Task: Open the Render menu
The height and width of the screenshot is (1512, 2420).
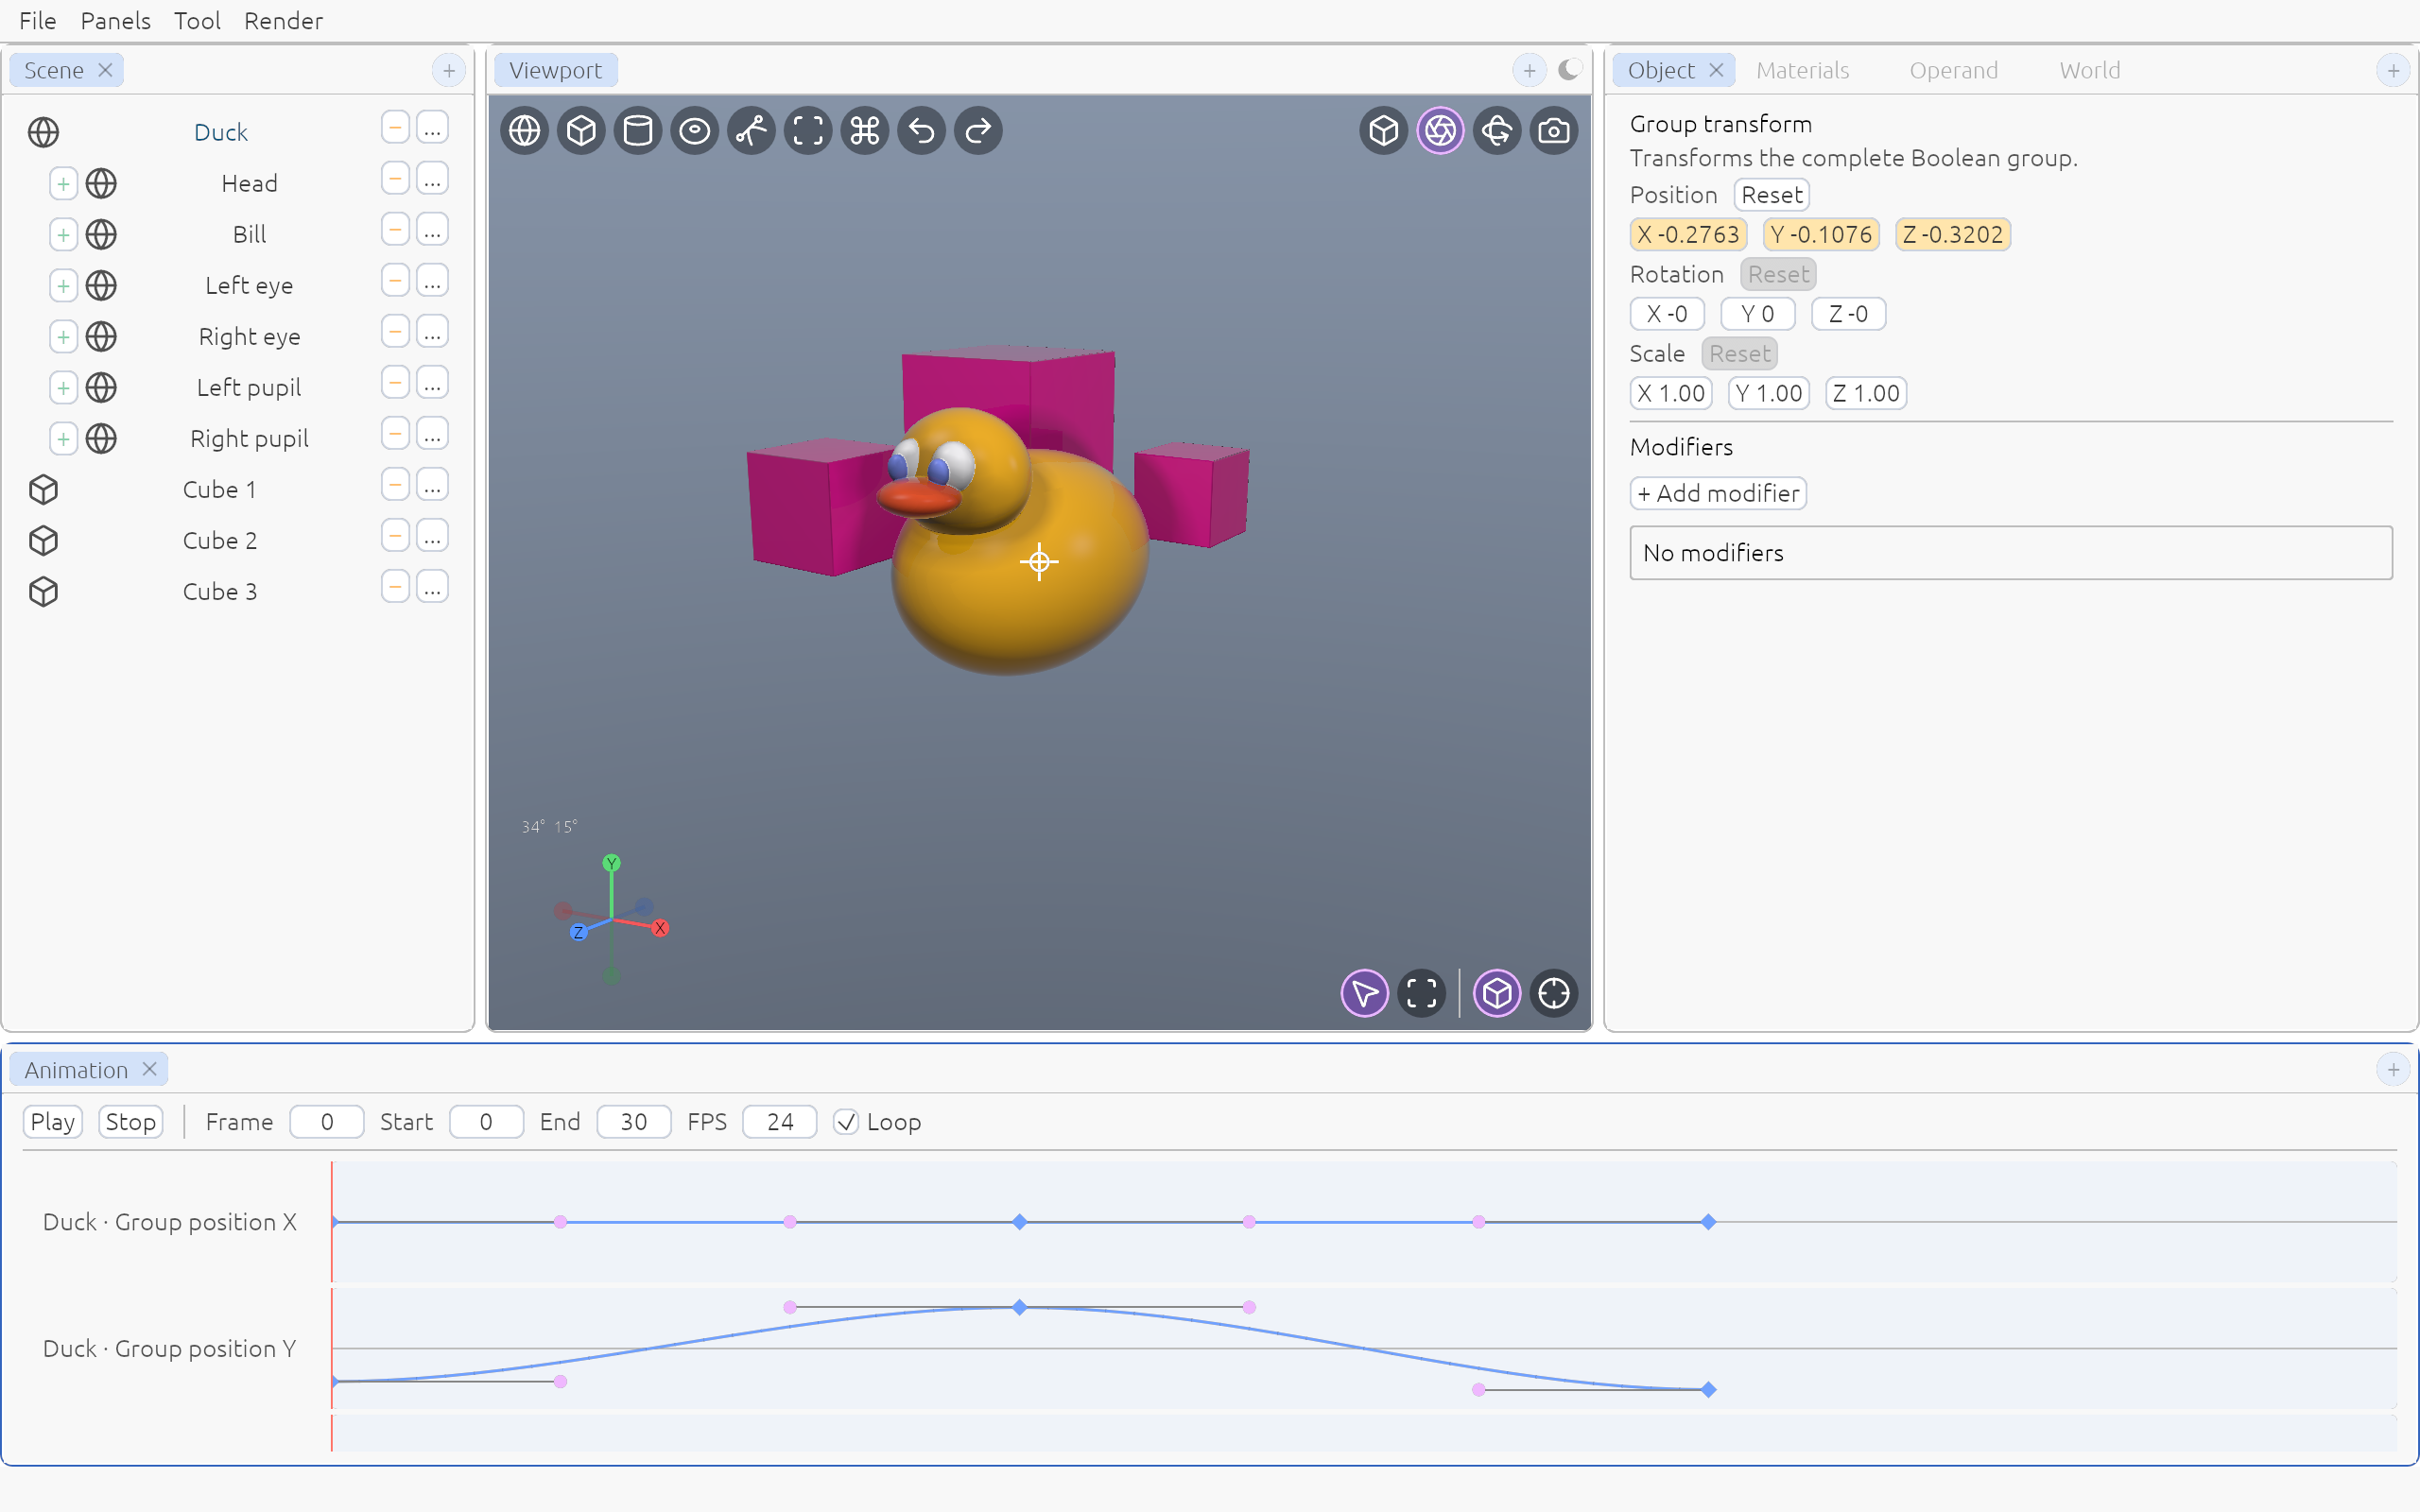Action: (283, 20)
